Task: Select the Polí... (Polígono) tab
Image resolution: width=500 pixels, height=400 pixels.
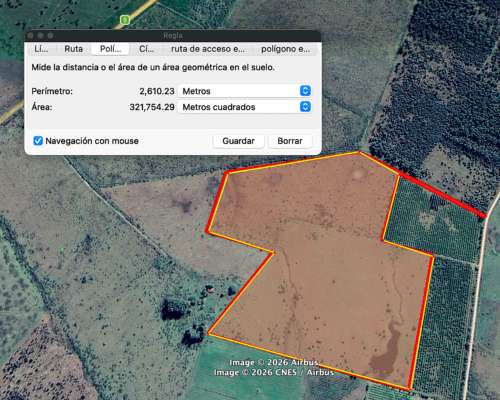Action: (x=110, y=49)
